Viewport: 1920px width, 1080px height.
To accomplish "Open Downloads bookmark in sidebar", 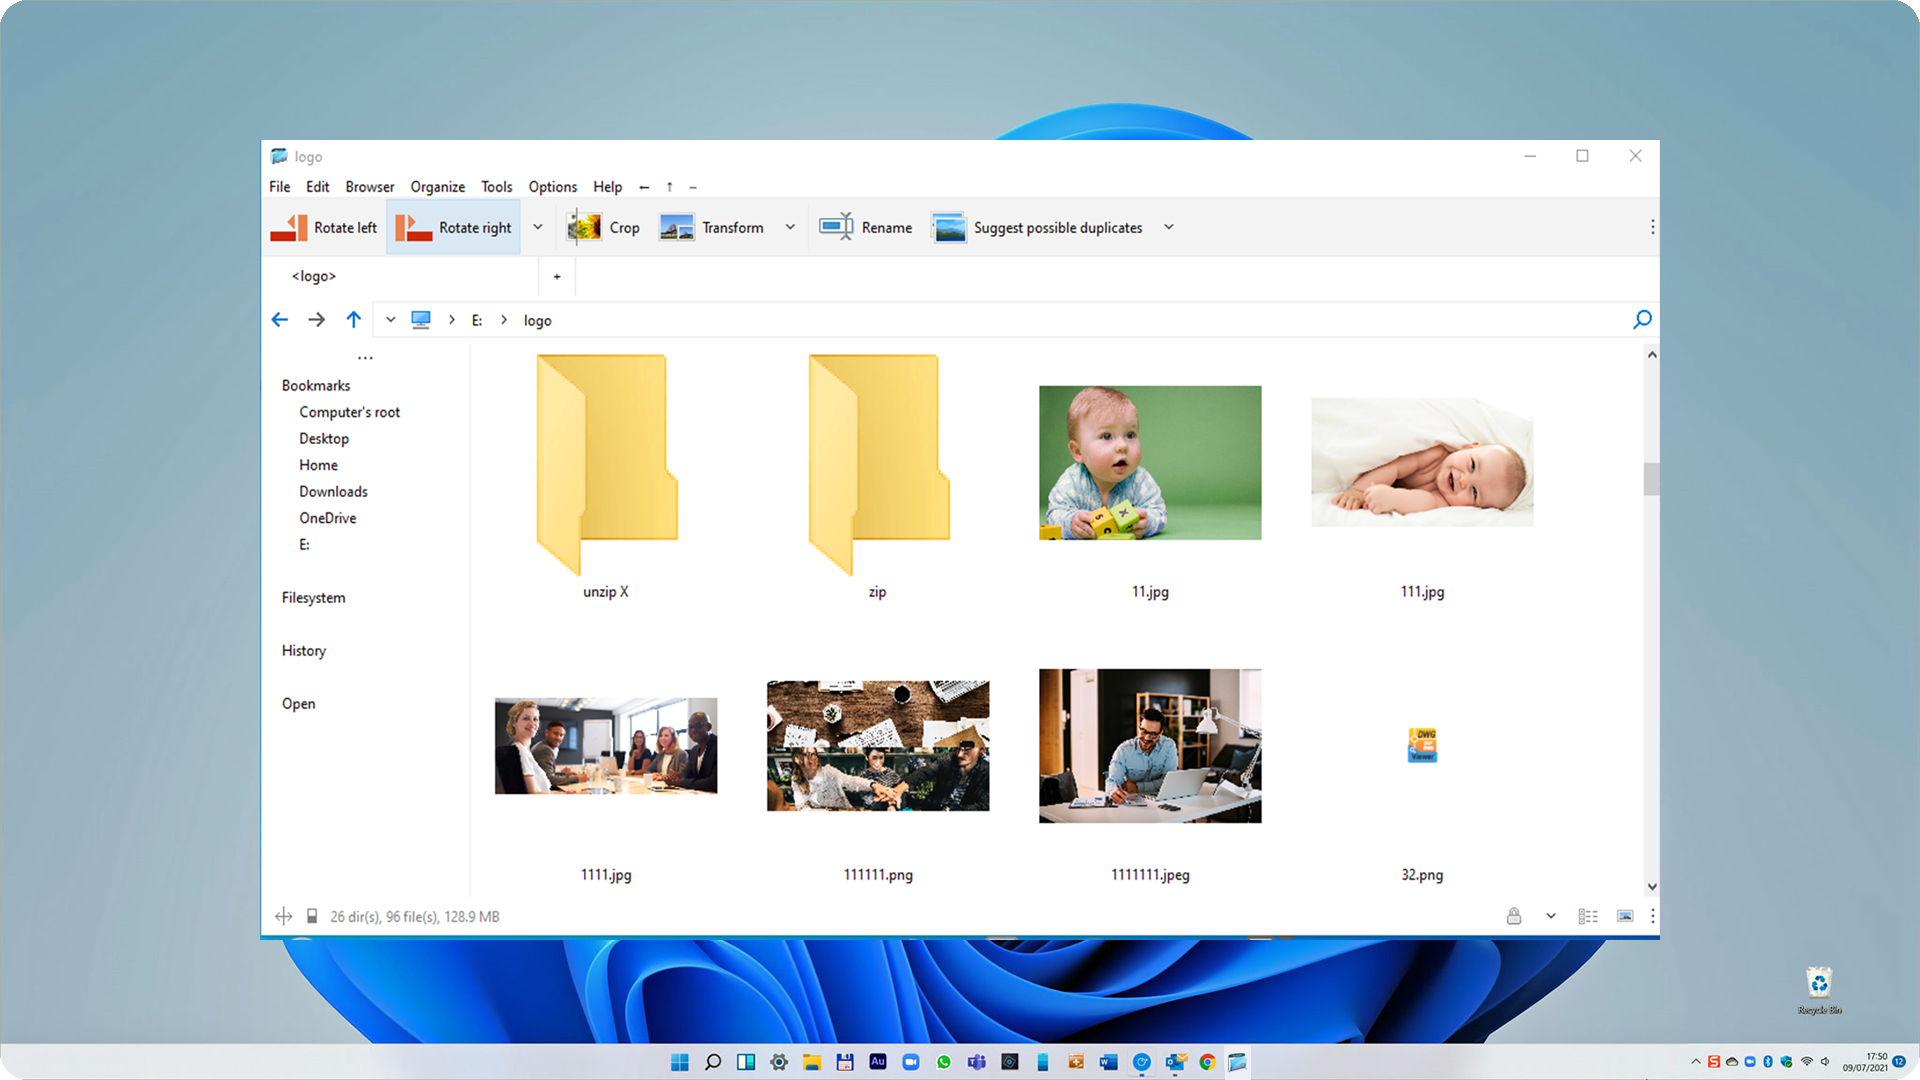I will pos(333,492).
